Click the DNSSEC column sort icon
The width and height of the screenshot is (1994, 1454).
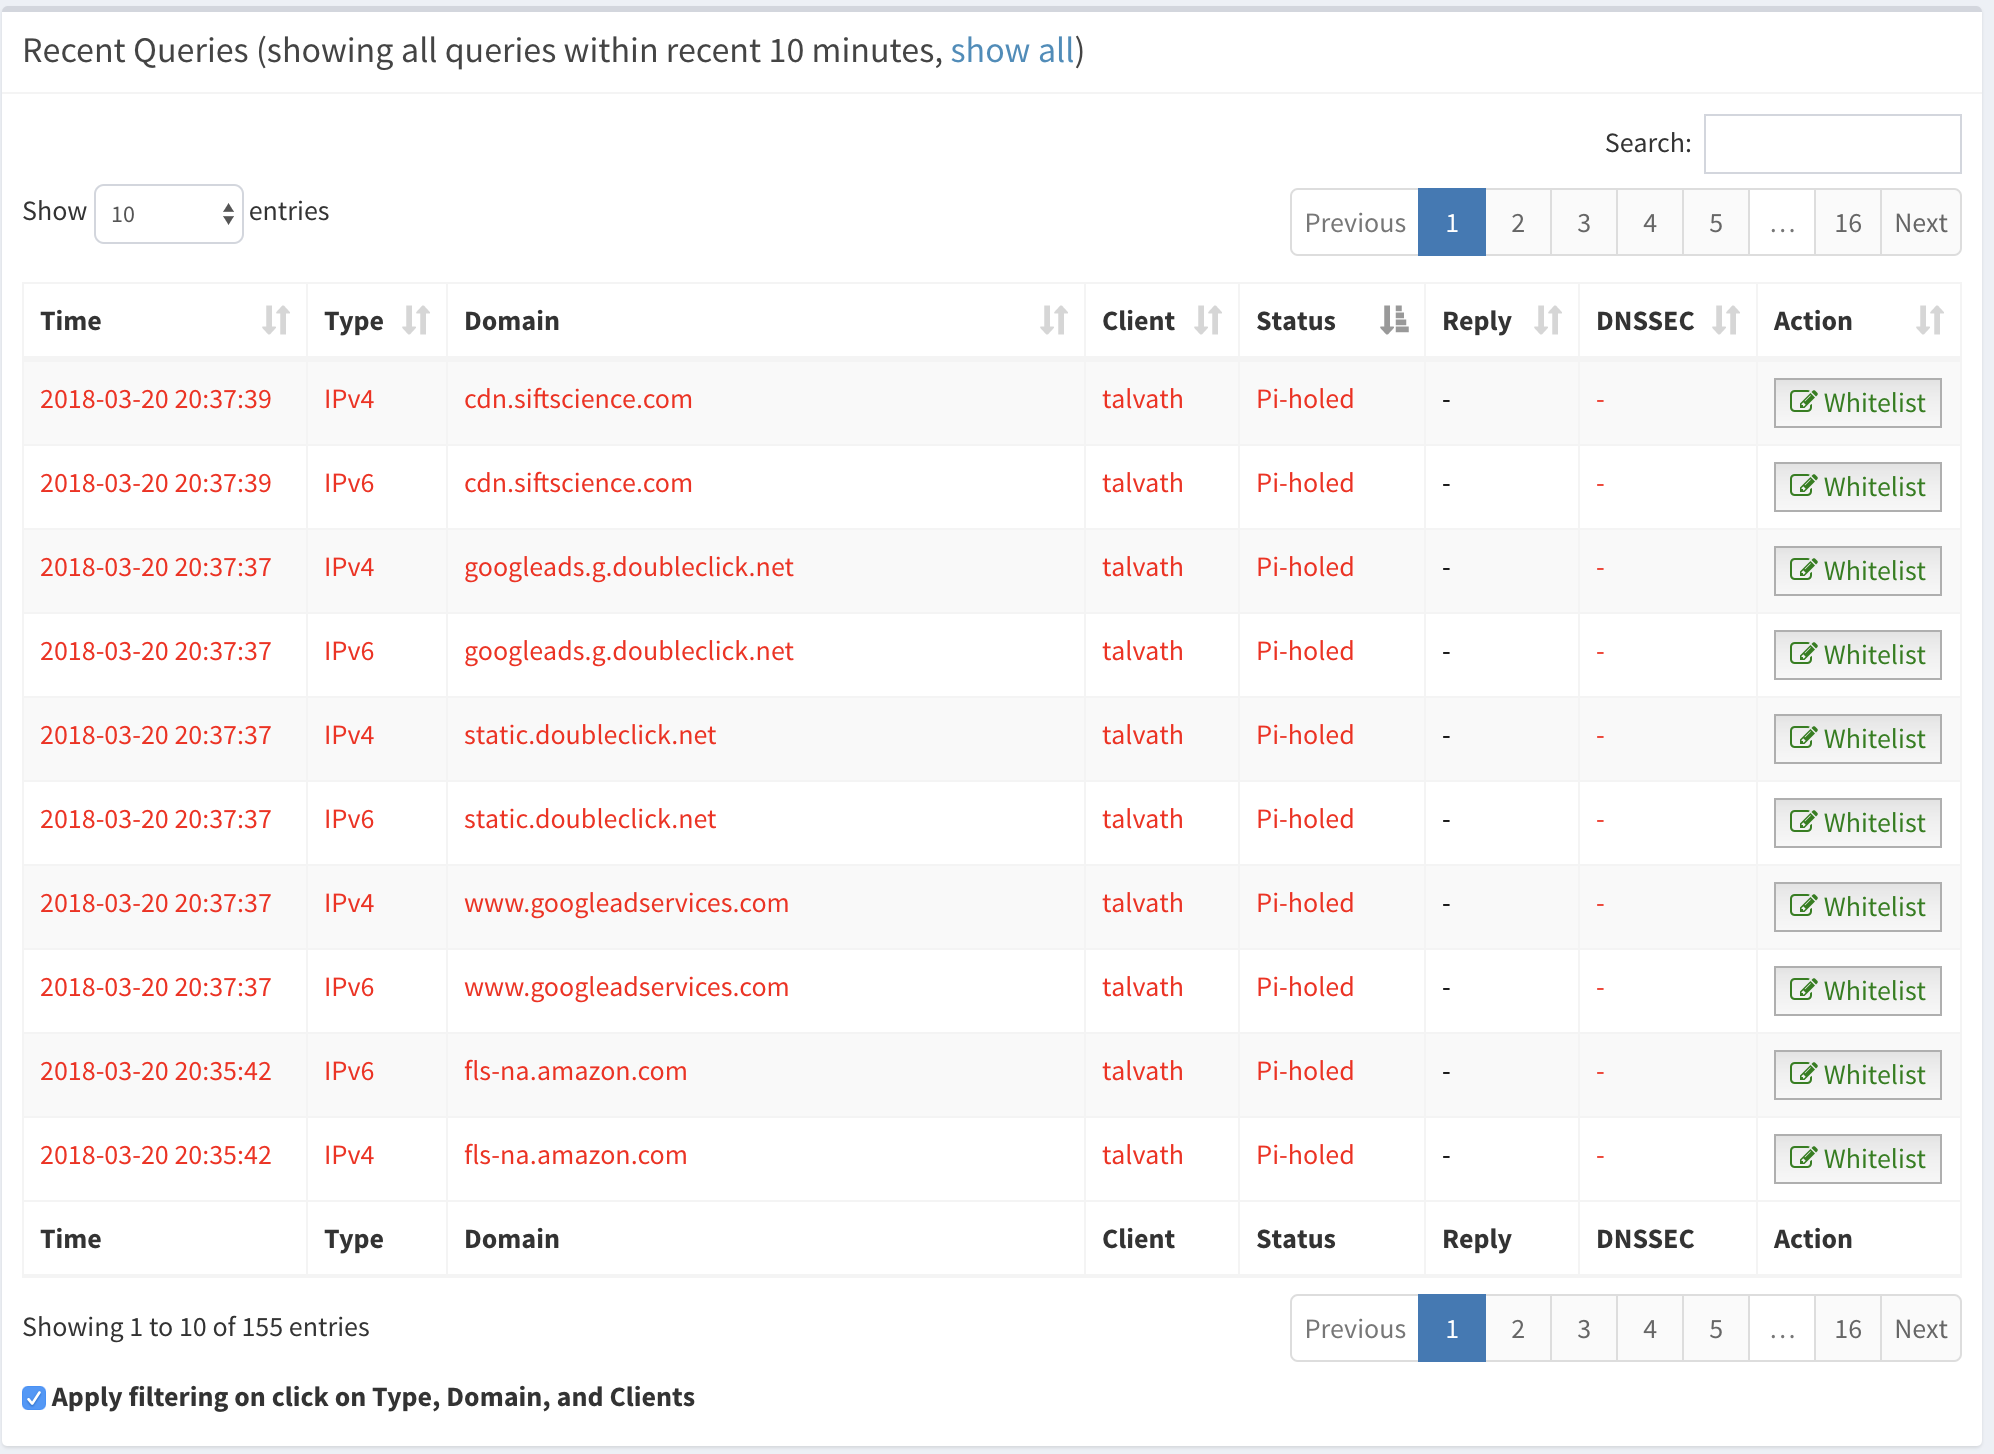tap(1726, 320)
